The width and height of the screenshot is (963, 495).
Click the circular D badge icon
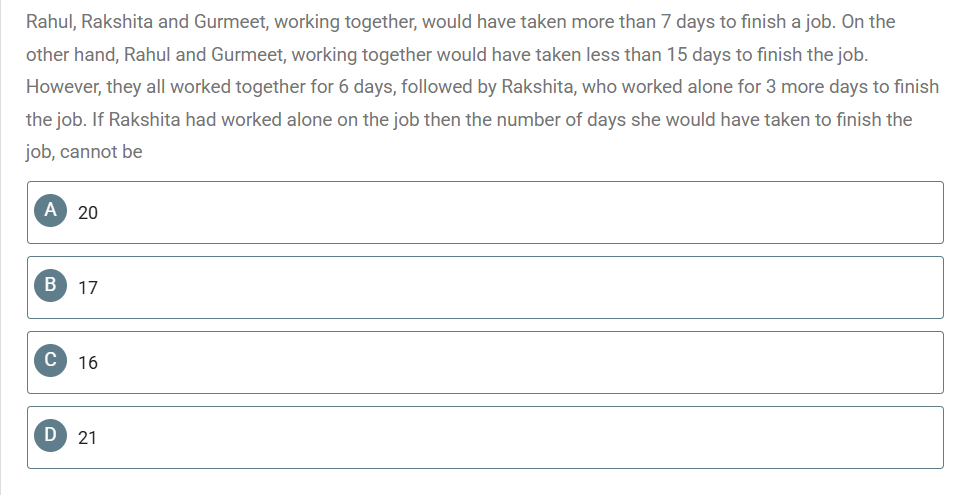[50, 435]
